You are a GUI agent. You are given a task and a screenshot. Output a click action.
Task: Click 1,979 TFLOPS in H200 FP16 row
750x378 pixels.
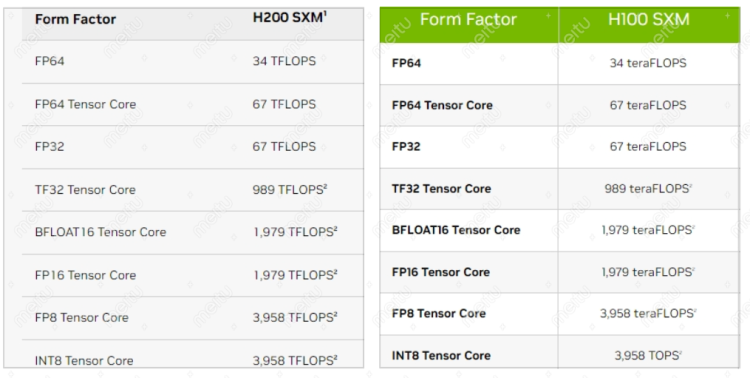tap(296, 275)
